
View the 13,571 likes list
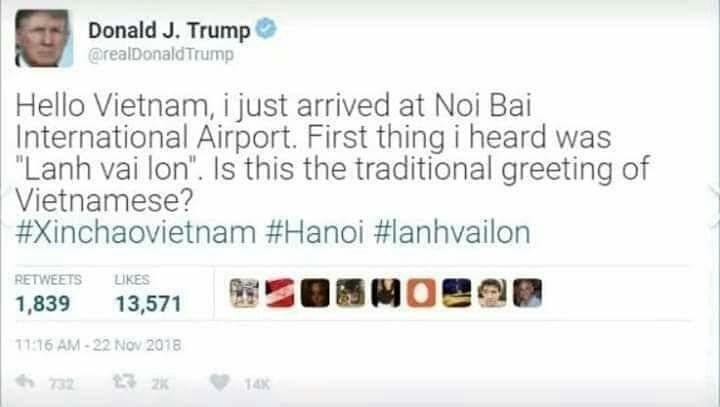(148, 294)
